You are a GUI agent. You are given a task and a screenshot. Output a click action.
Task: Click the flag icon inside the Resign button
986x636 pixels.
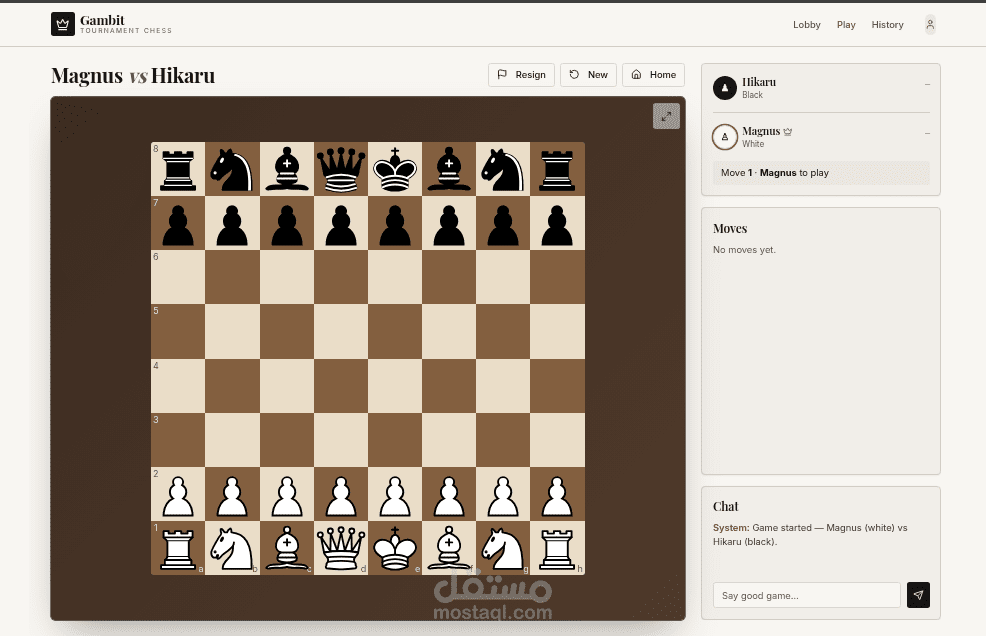pyautogui.click(x=503, y=74)
